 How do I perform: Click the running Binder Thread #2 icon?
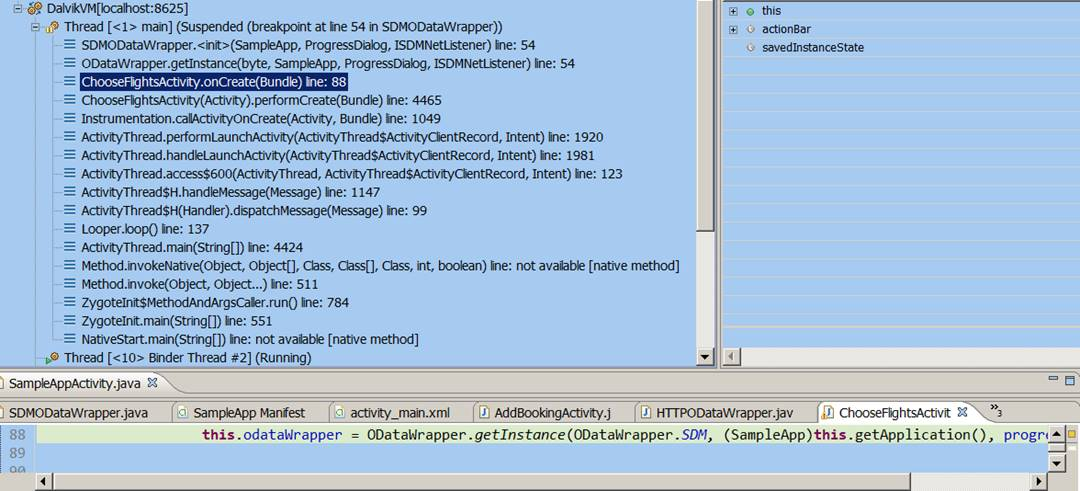point(52,358)
